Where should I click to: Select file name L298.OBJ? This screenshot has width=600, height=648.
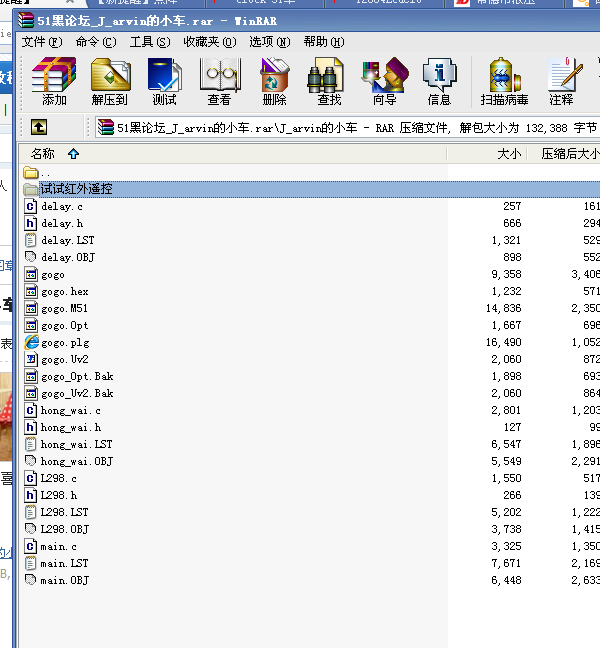(x=64, y=529)
